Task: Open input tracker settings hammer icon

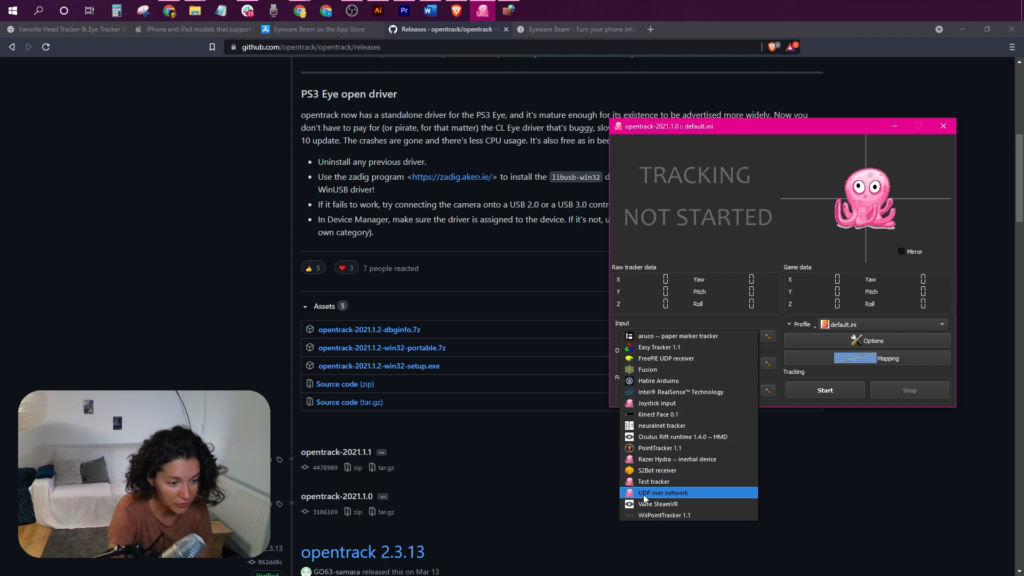Action: tap(768, 336)
